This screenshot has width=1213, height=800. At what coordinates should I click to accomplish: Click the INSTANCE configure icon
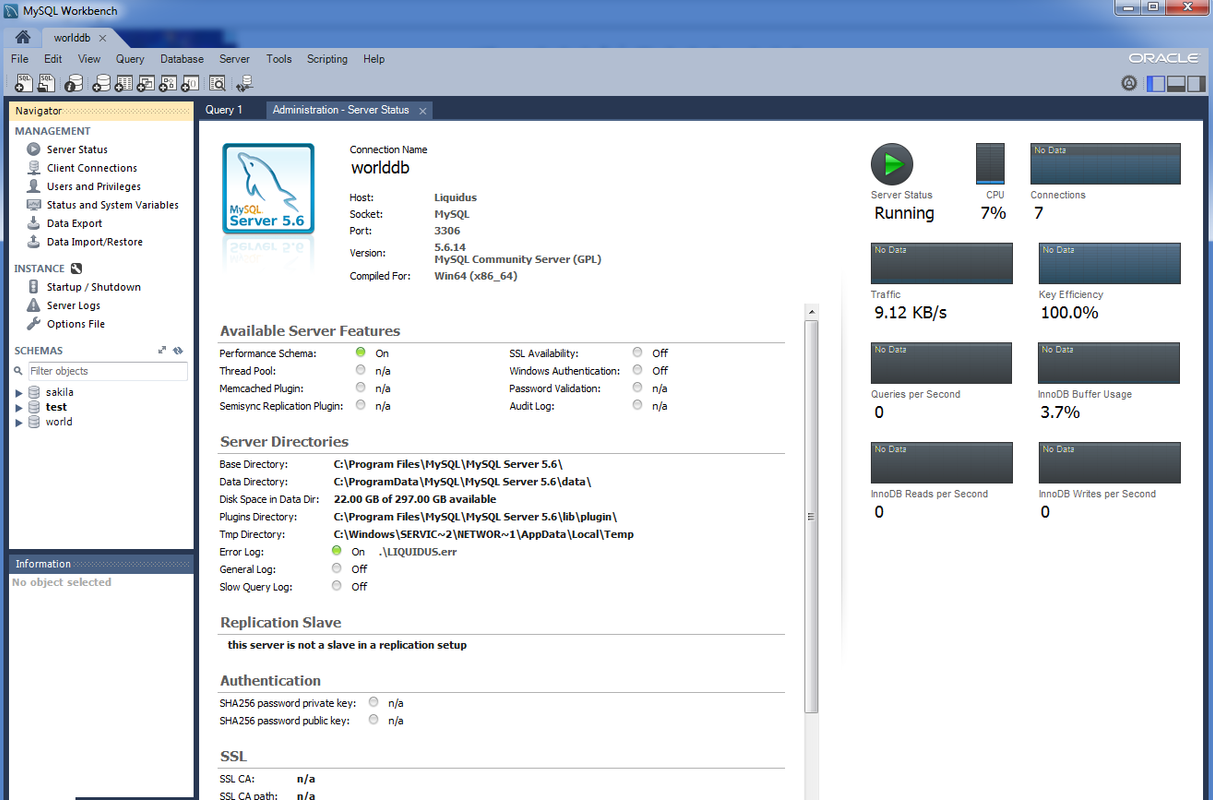coord(76,268)
